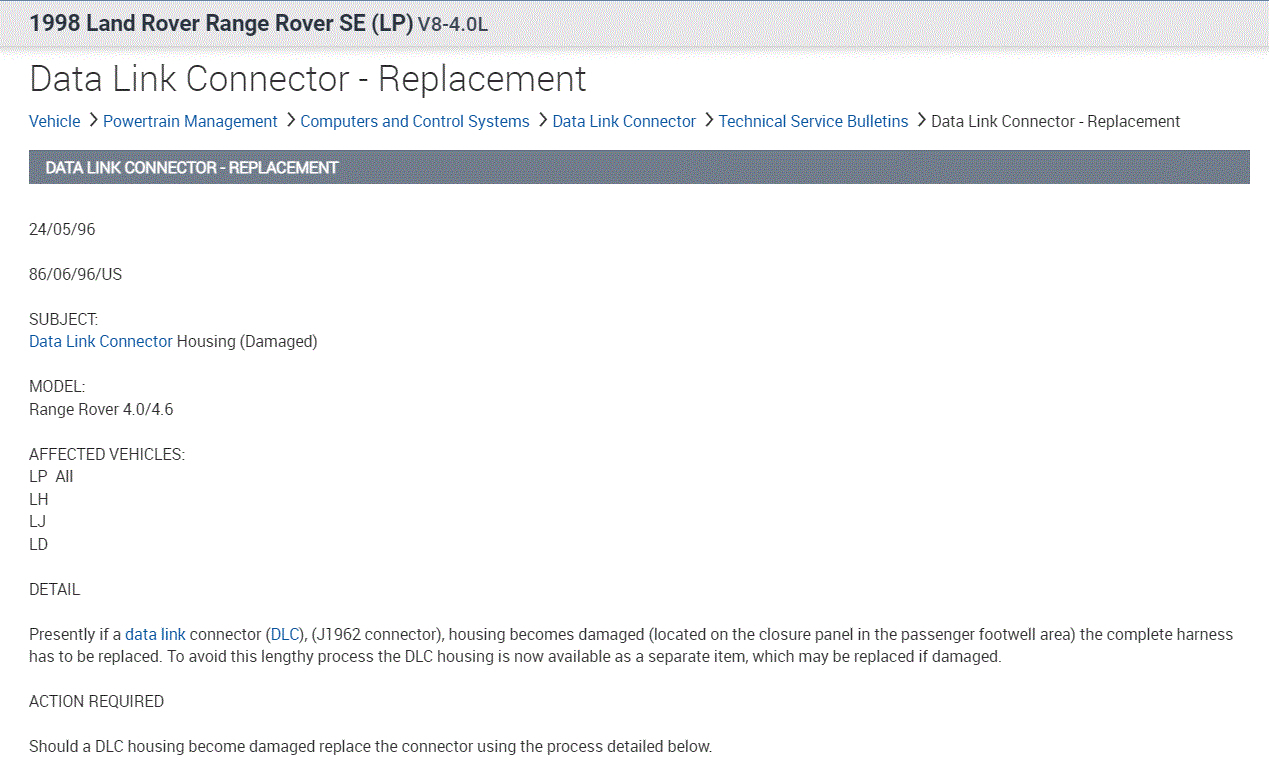The height and width of the screenshot is (766, 1269).
Task: Go to Computers and Control Systems
Action: [x=414, y=121]
